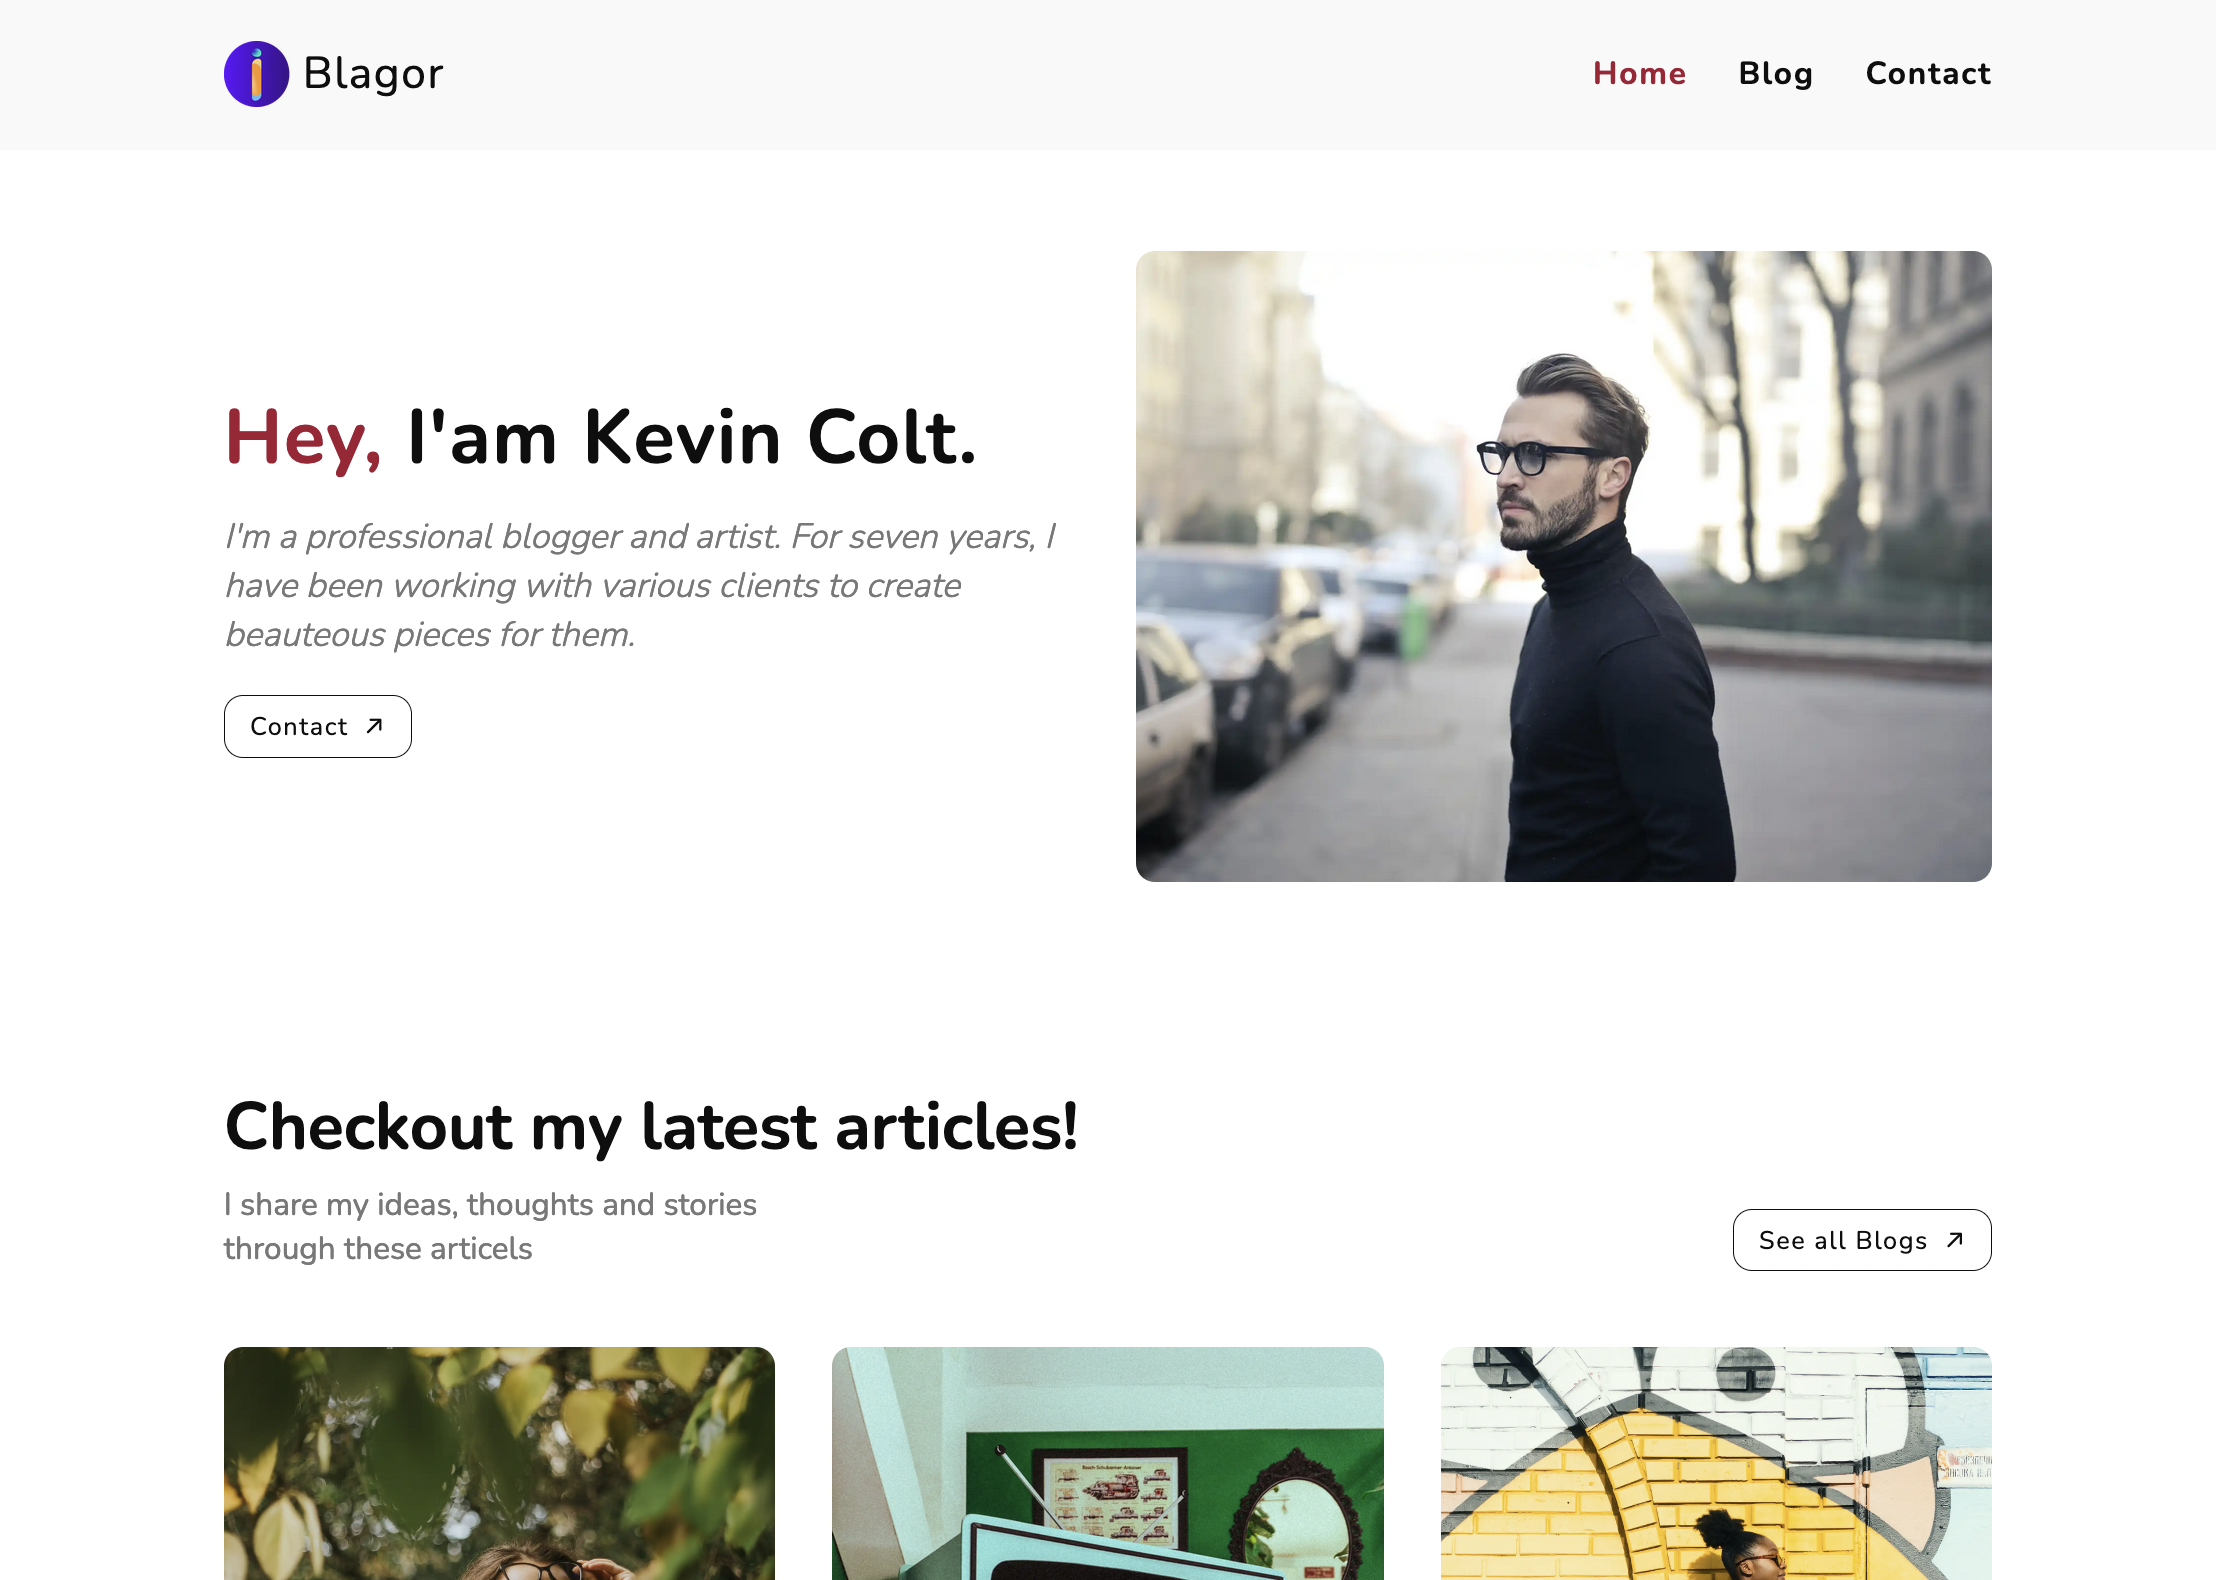The height and width of the screenshot is (1580, 2216).
Task: Open the article with yellow brick mural image
Action: pos(1716,1463)
